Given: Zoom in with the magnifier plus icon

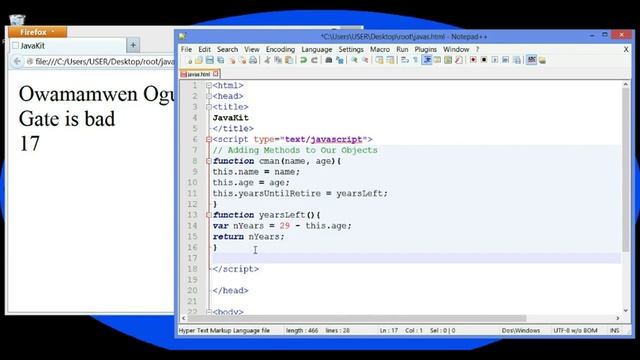Looking at the screenshot, I should click(354, 60).
